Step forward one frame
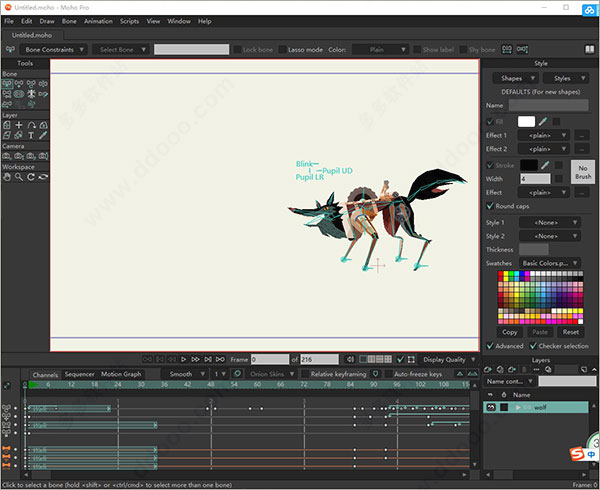This screenshot has width=600, height=490. point(196,359)
